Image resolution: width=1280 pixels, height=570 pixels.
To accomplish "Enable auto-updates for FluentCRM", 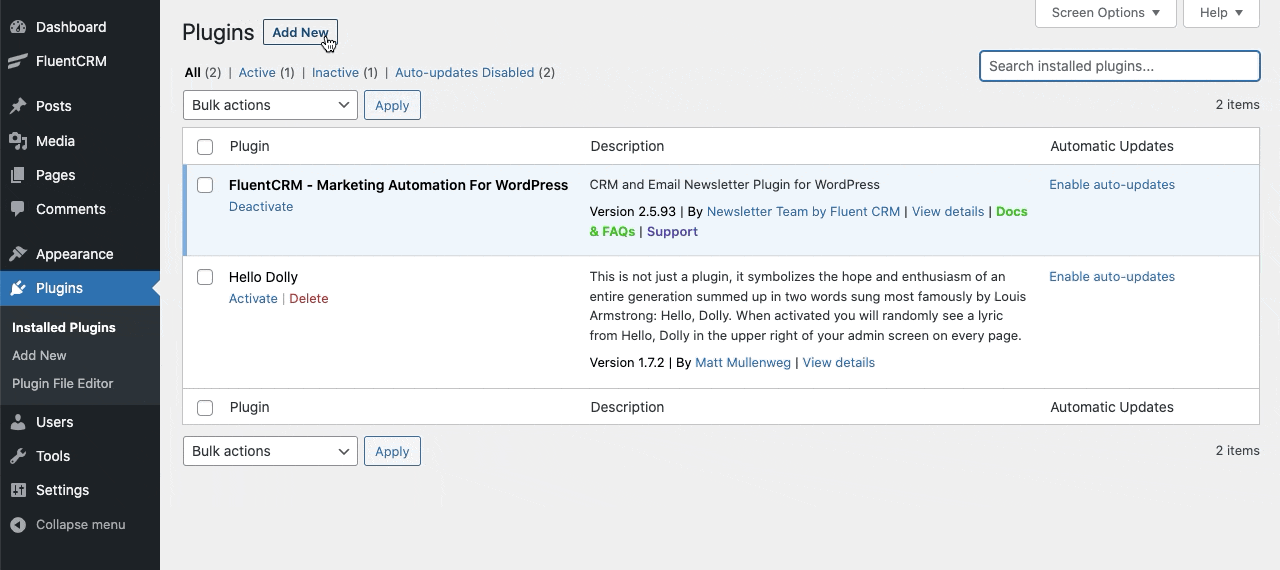I will (x=1112, y=184).
